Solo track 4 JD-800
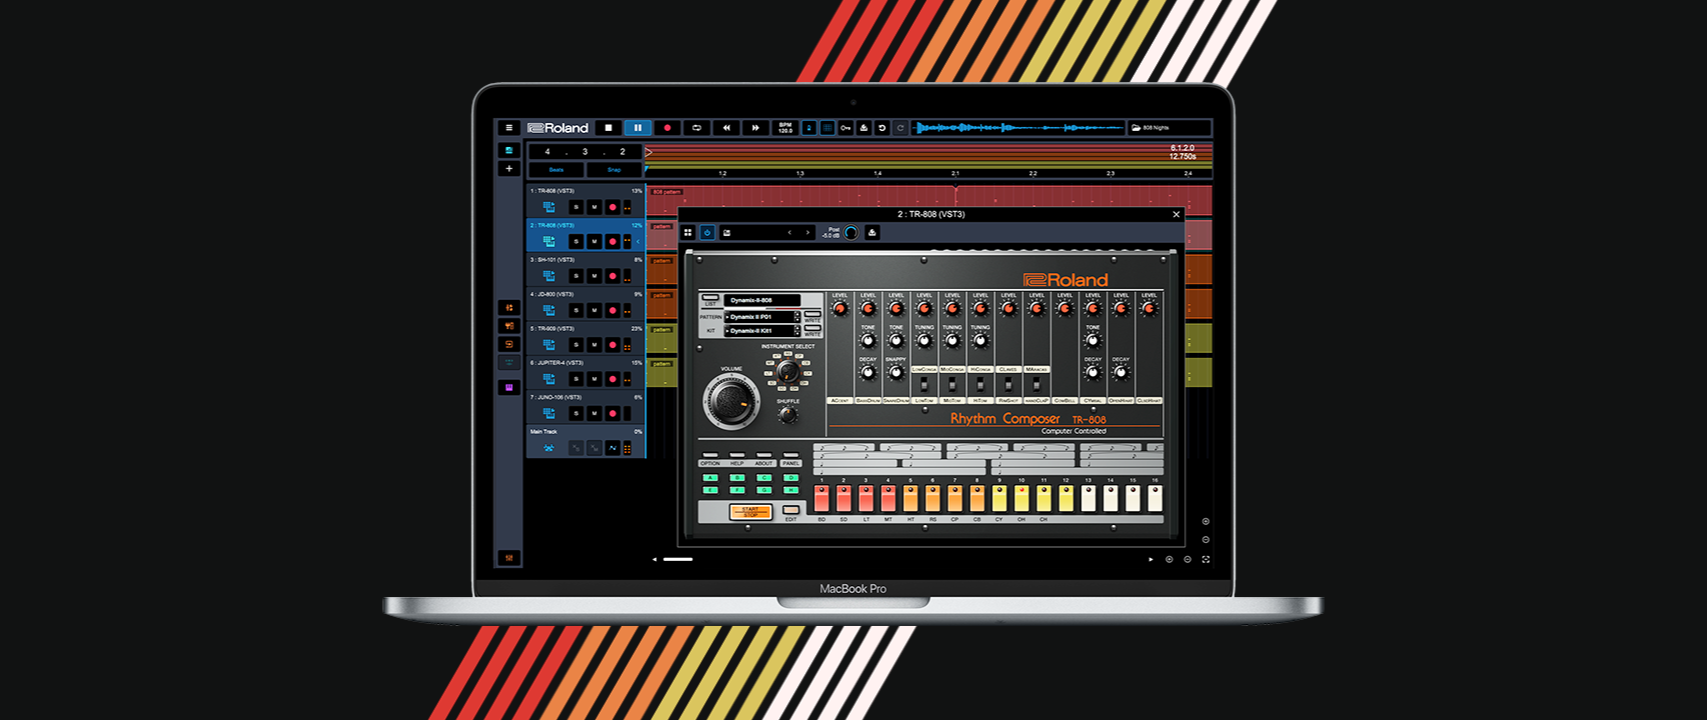1707x720 pixels. (x=576, y=310)
